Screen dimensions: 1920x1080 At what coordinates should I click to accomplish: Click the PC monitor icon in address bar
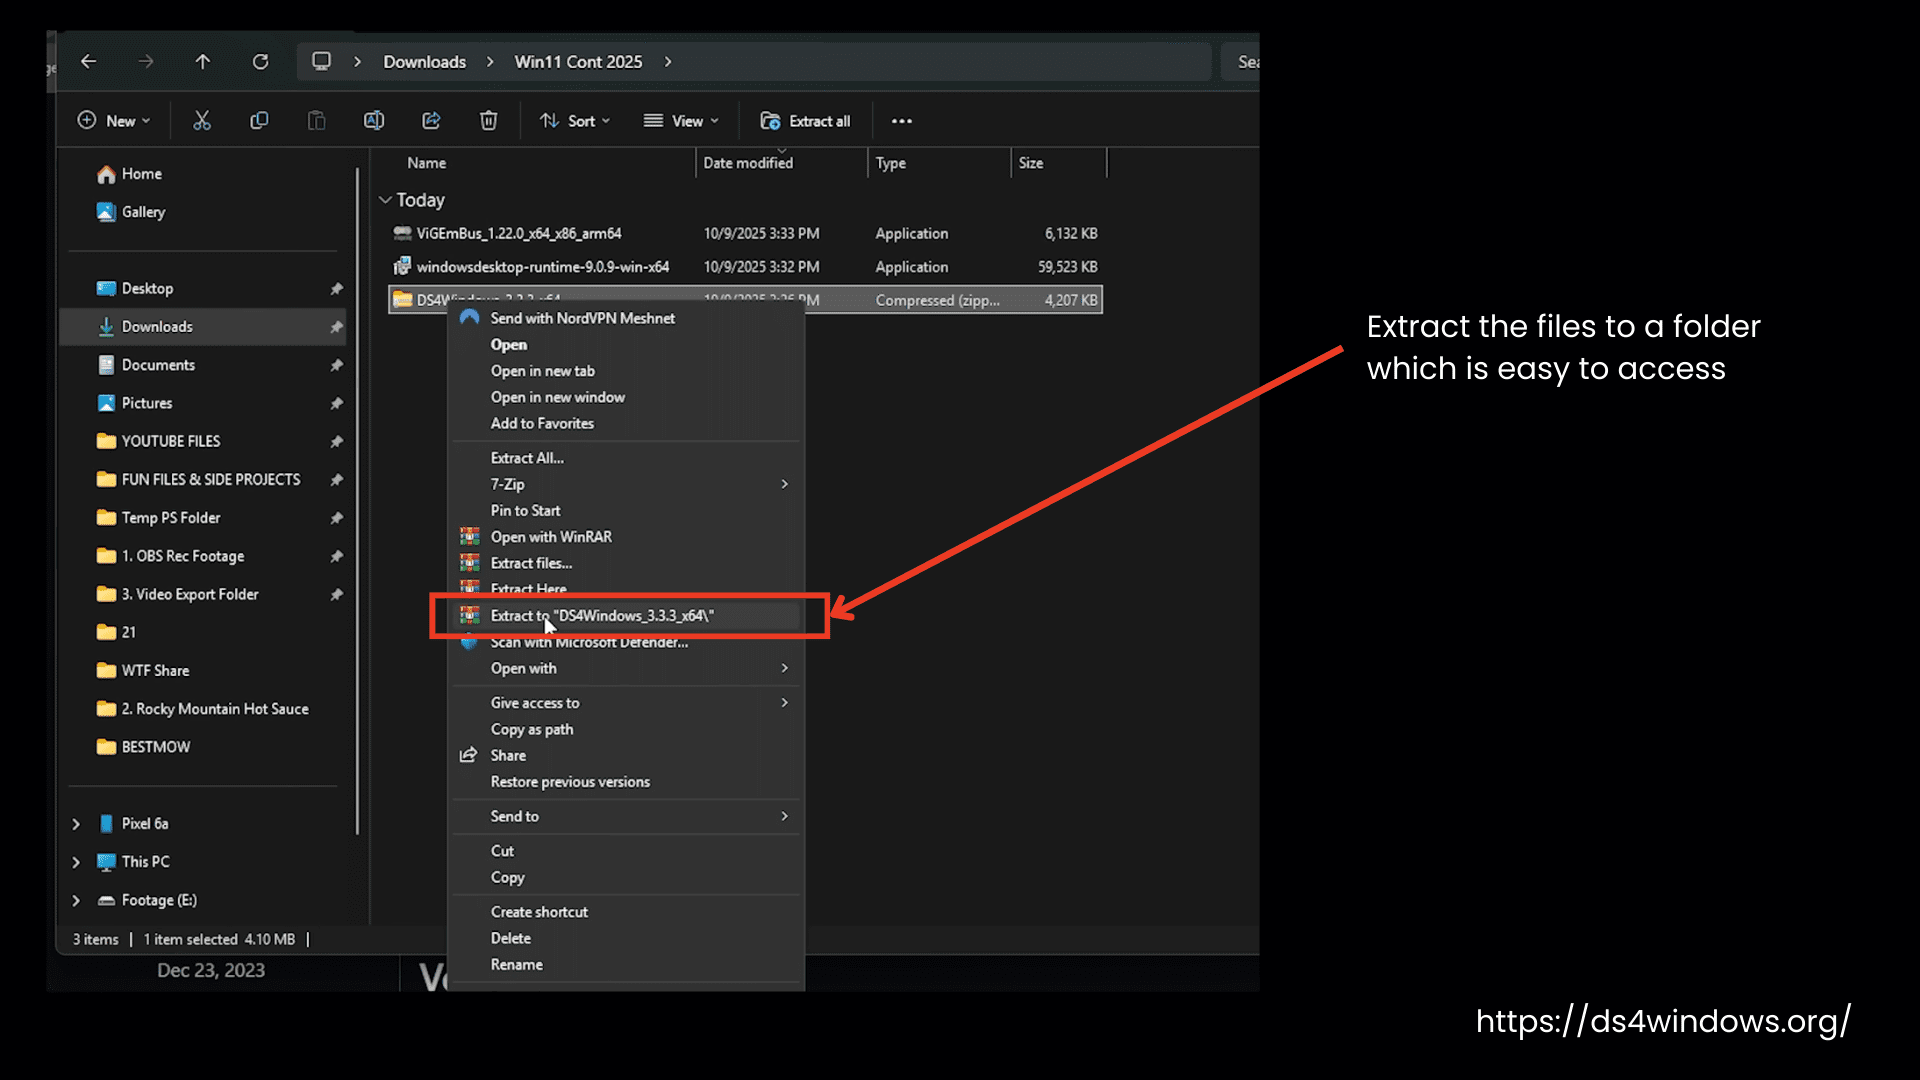click(321, 62)
